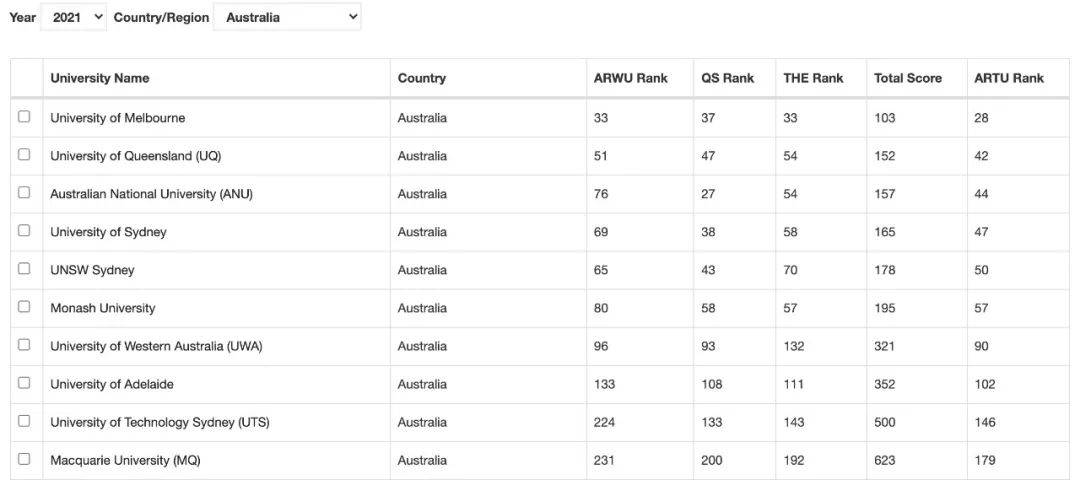Sort by the ARTU Rank column header

tap(1008, 79)
